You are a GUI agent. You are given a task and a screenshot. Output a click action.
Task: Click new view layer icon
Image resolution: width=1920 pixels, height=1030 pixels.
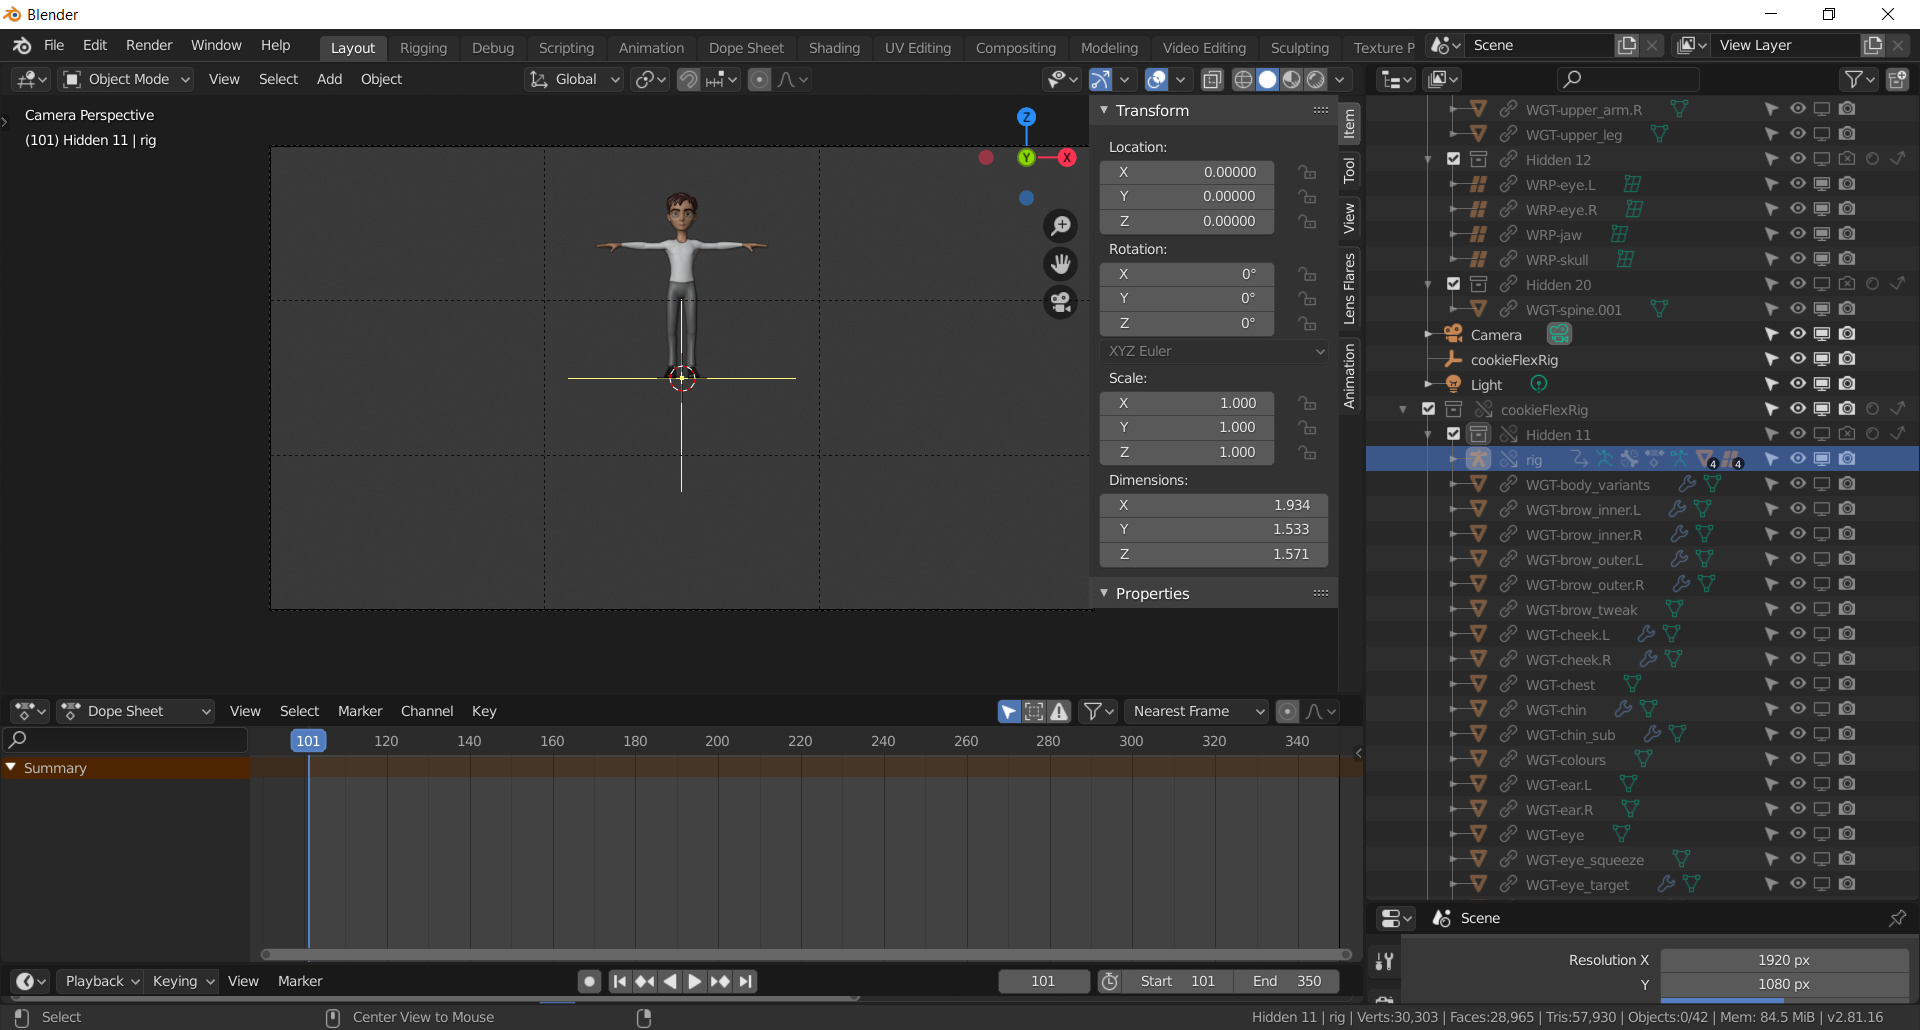[1873, 46]
